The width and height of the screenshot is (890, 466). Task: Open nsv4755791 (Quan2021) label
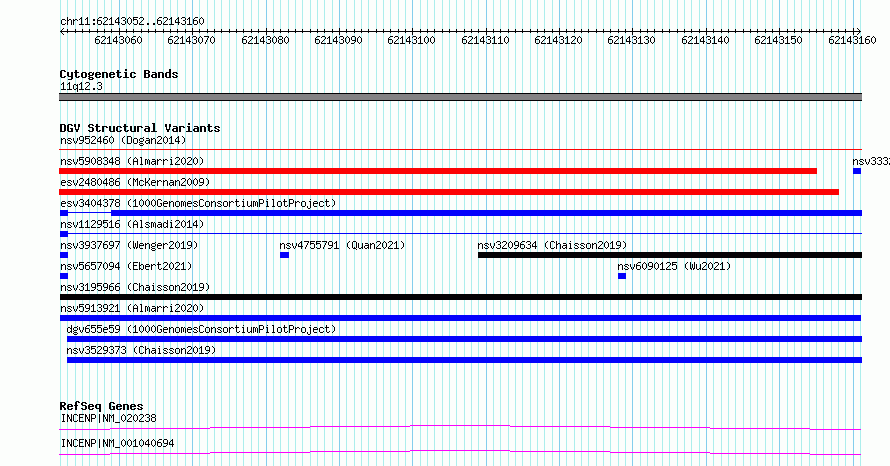pyautogui.click(x=342, y=245)
